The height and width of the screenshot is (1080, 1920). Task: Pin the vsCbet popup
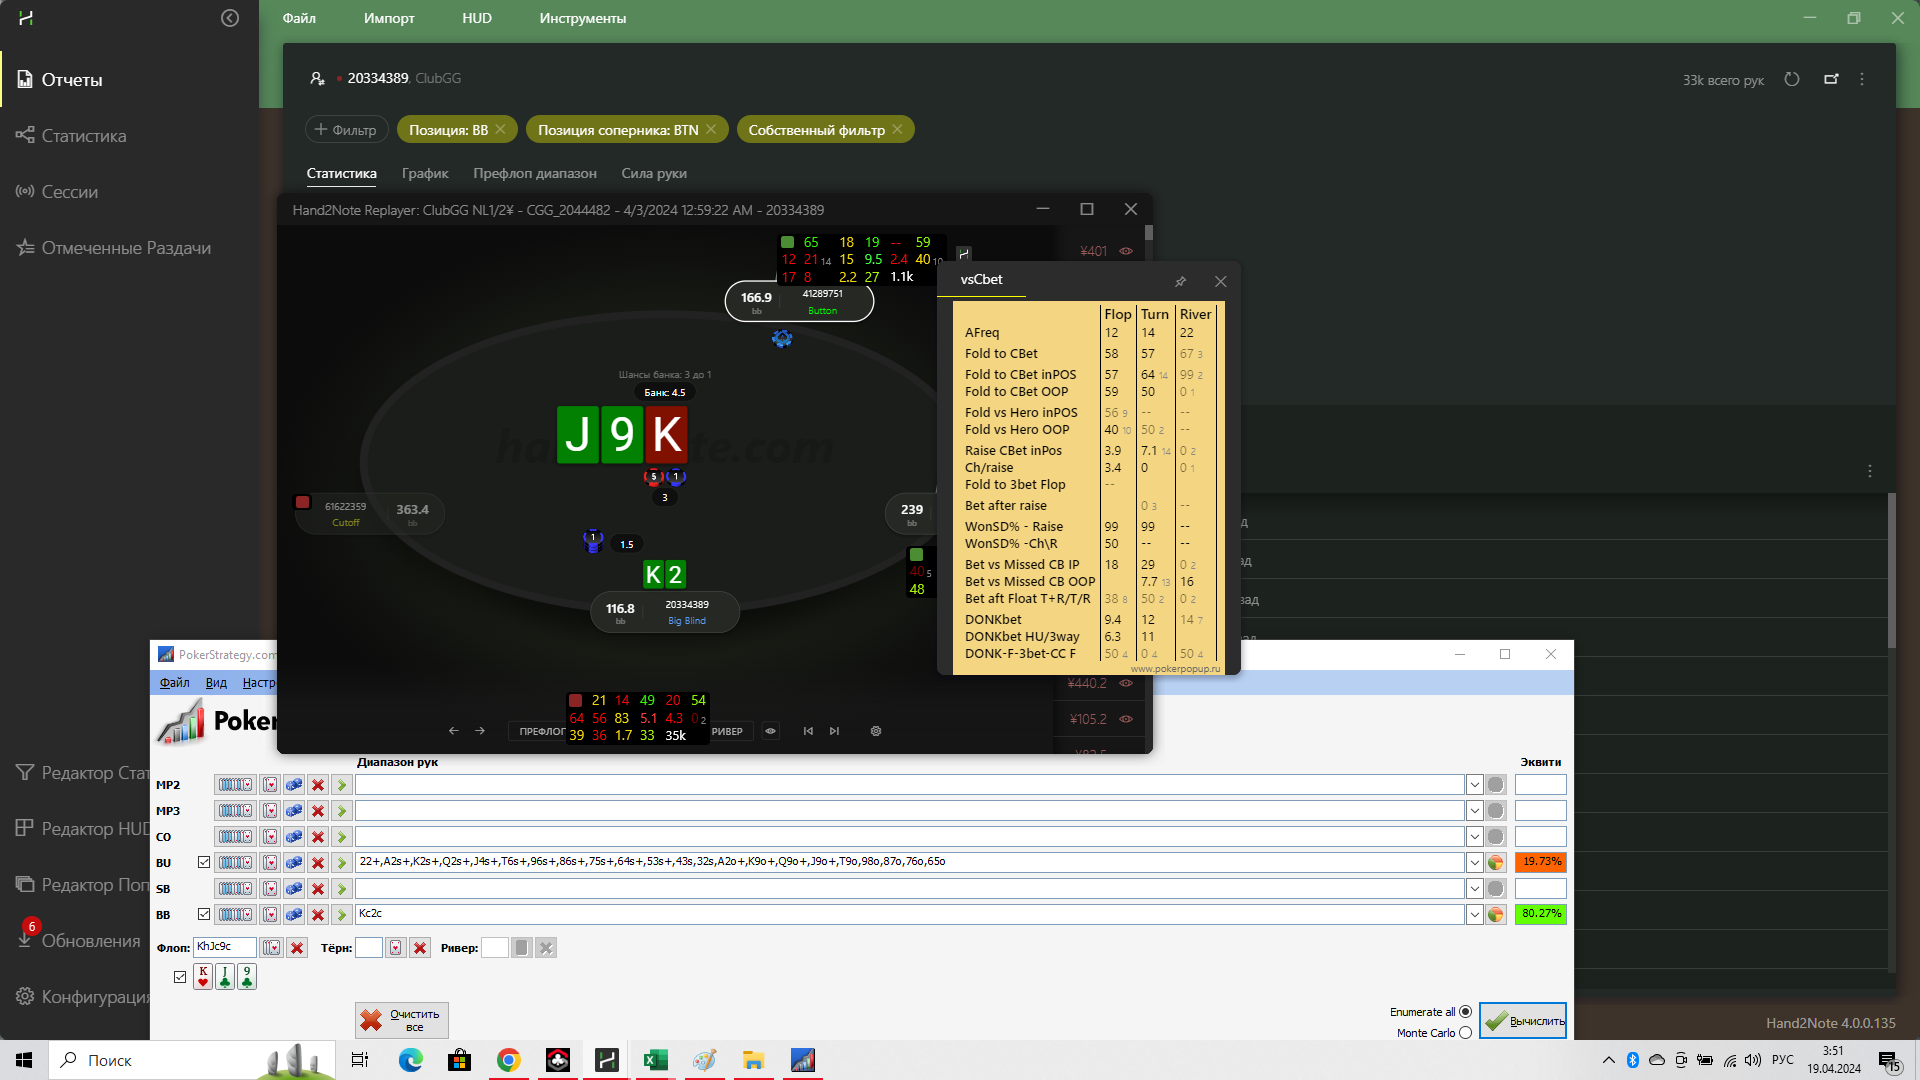point(1180,281)
